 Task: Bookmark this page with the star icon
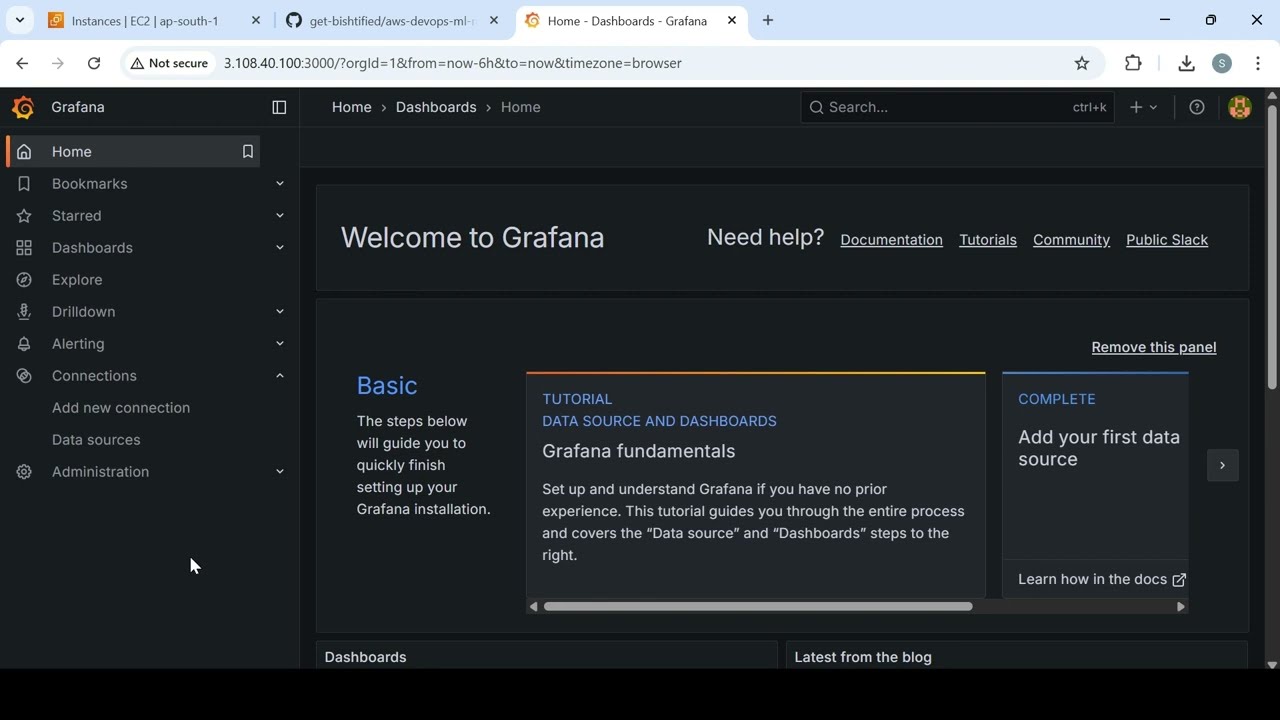pos(1082,63)
